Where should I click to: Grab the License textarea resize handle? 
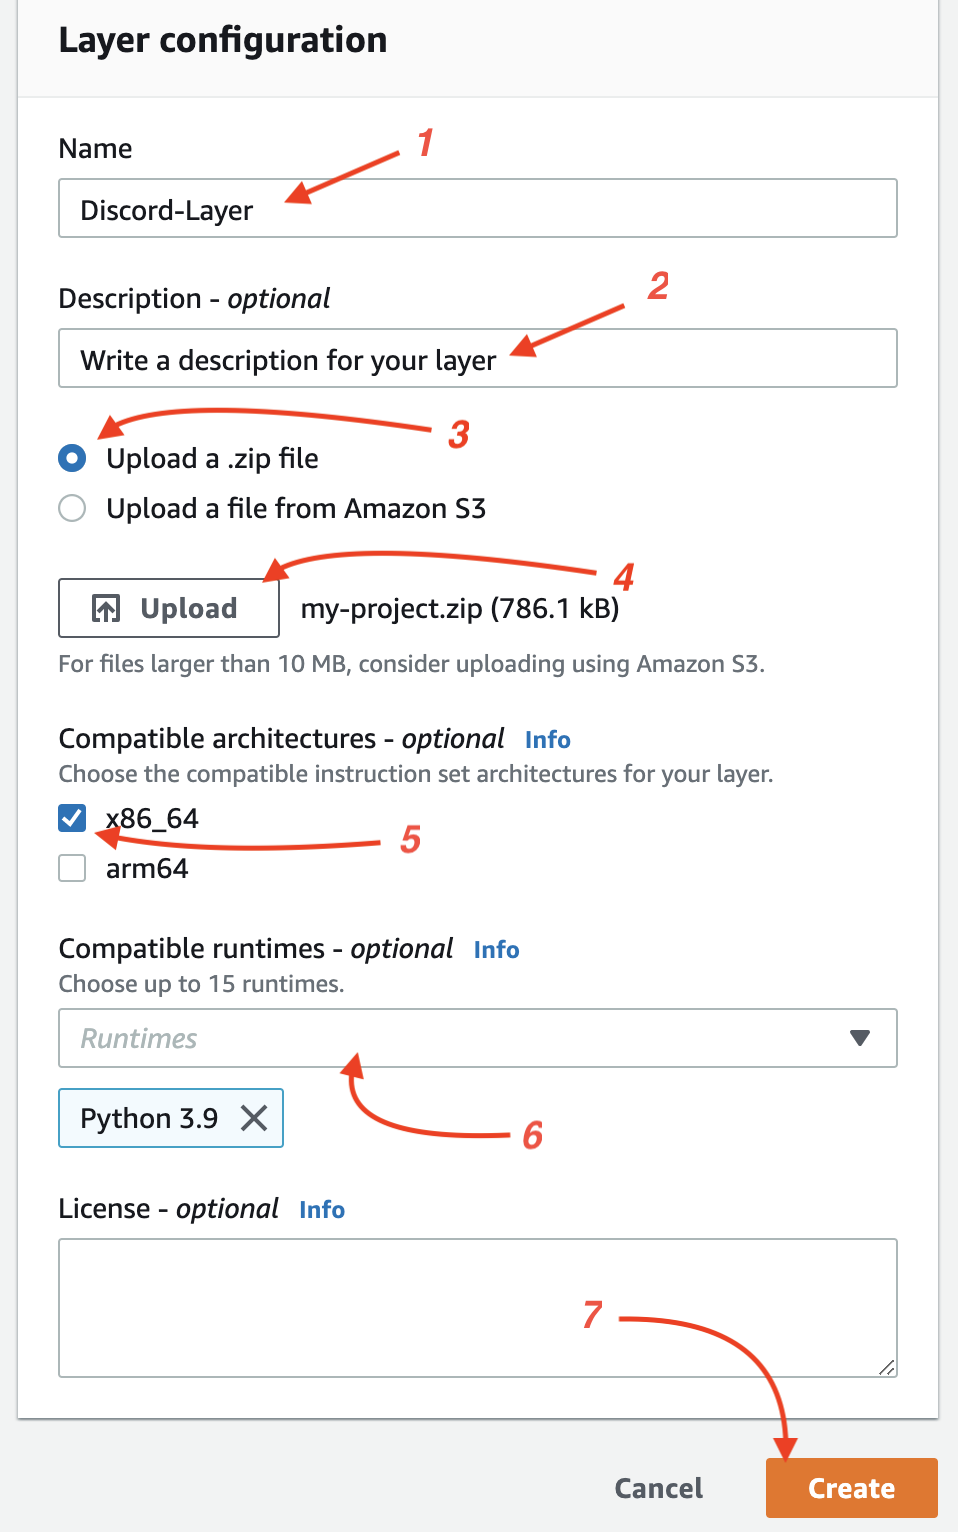pyautogui.click(x=887, y=1367)
